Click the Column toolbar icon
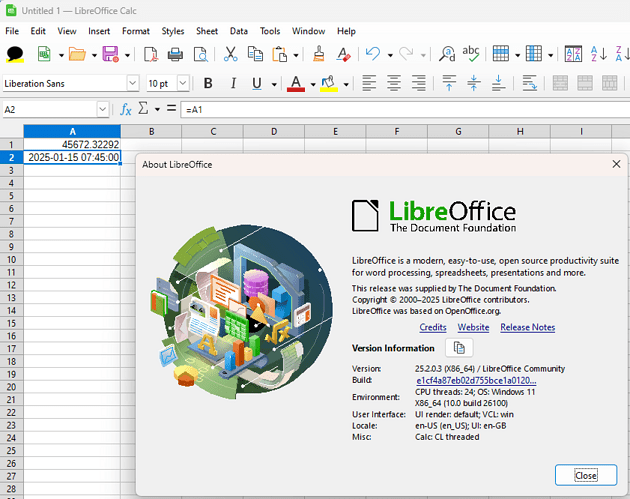The height and width of the screenshot is (499, 630). click(534, 54)
